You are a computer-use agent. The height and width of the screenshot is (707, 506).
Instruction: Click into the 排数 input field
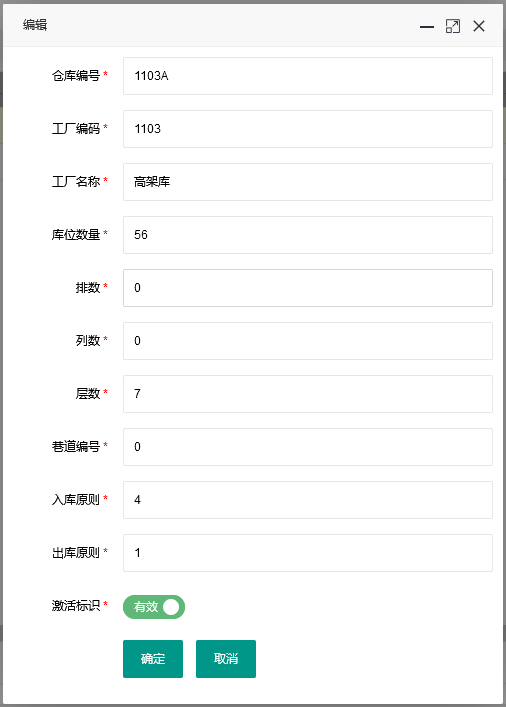308,288
